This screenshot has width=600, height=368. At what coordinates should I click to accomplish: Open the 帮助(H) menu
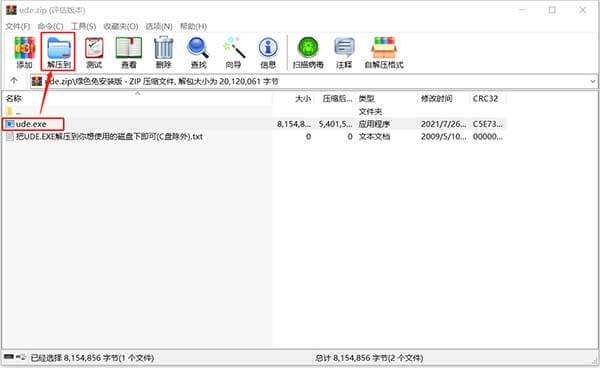pyautogui.click(x=193, y=26)
